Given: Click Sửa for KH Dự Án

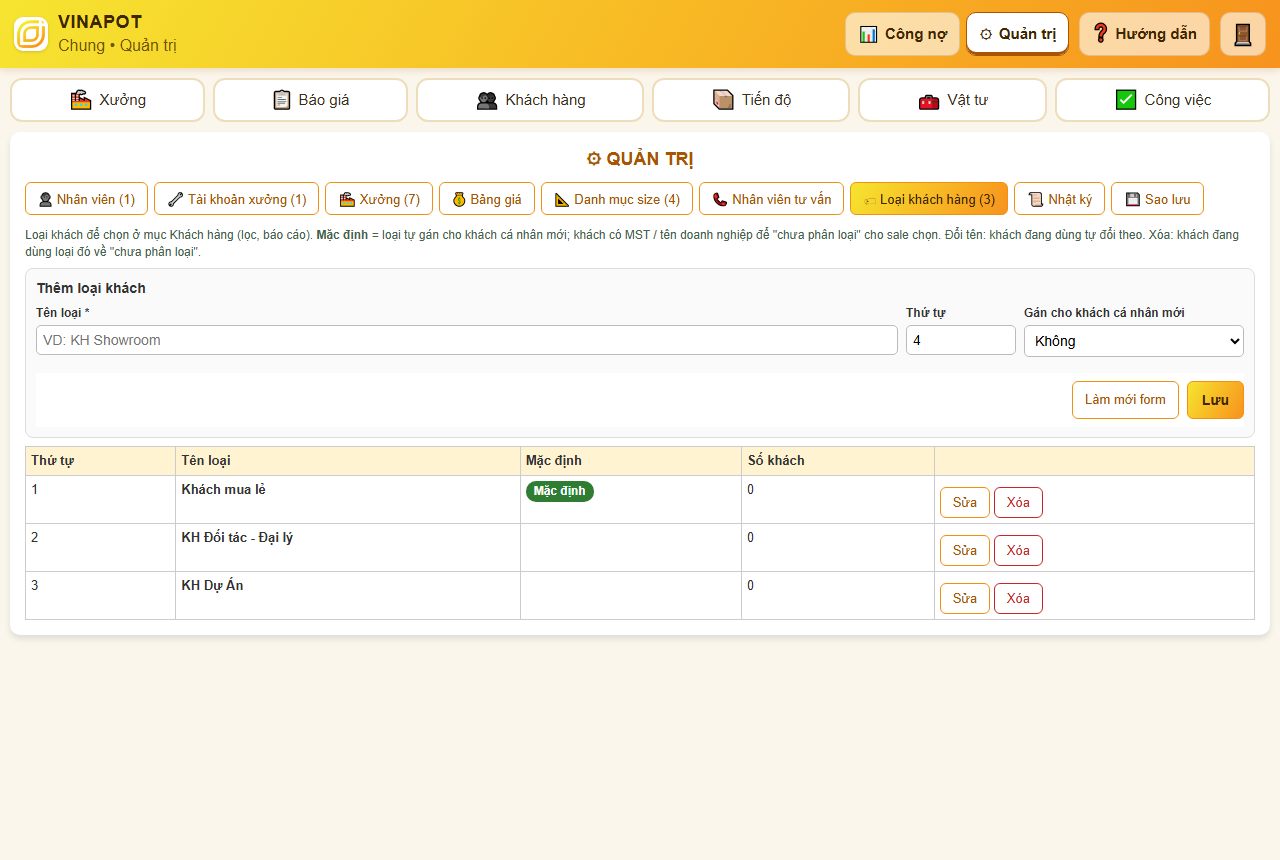Looking at the screenshot, I should [x=965, y=598].
